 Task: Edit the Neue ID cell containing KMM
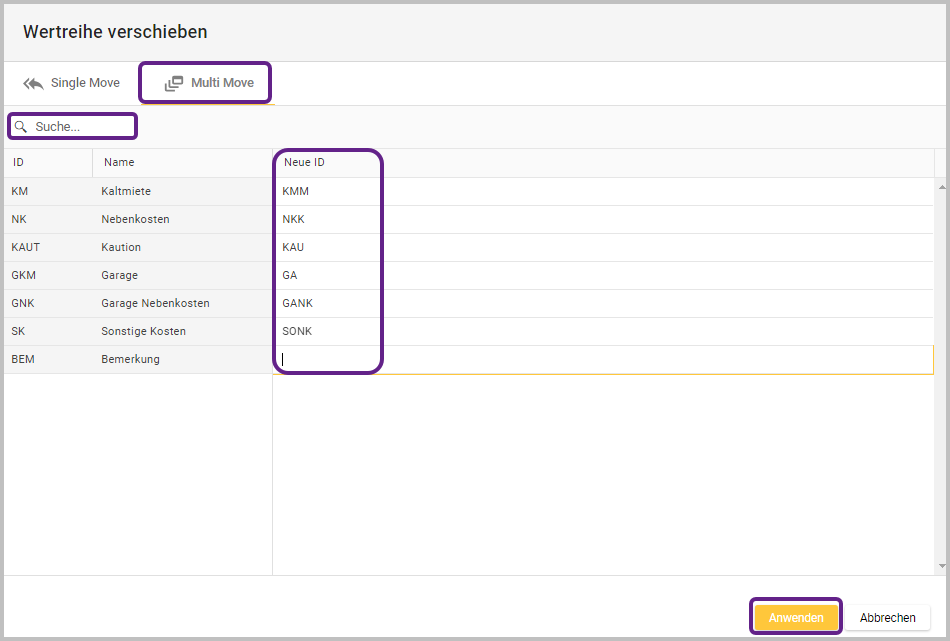[600, 191]
